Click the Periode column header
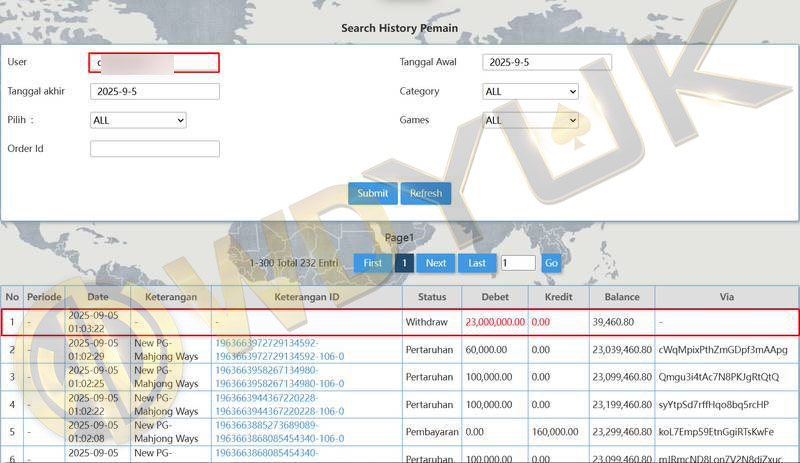The height and width of the screenshot is (463, 800). [44, 297]
